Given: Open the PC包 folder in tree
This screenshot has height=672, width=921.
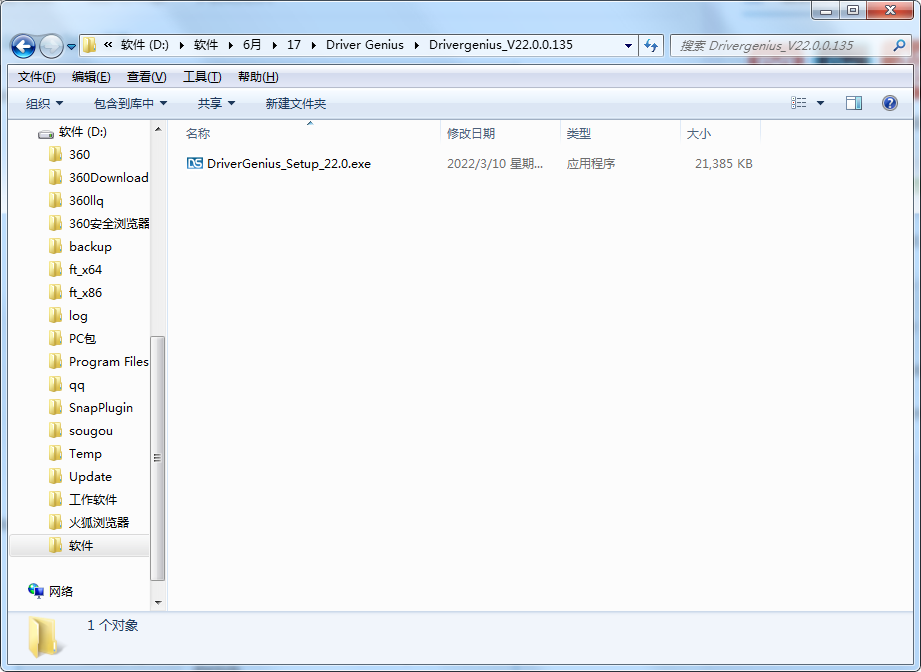Looking at the screenshot, I should click(x=82, y=338).
